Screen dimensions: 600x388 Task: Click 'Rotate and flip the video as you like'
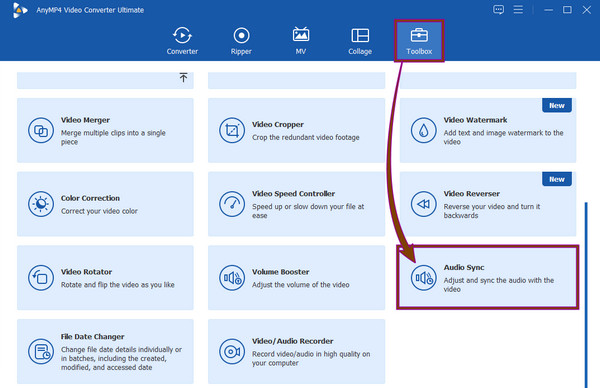coord(117,285)
